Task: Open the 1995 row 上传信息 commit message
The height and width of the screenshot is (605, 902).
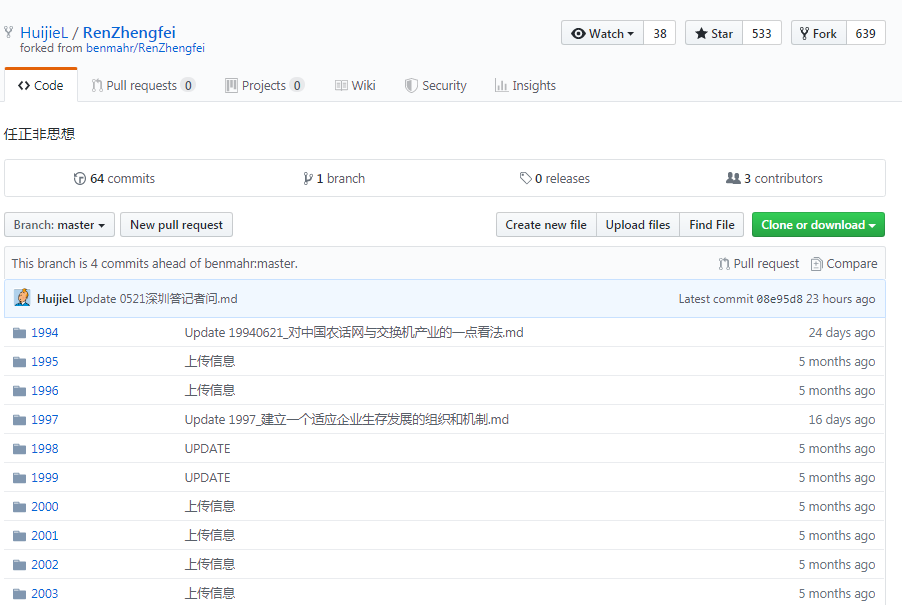Action: pos(209,361)
